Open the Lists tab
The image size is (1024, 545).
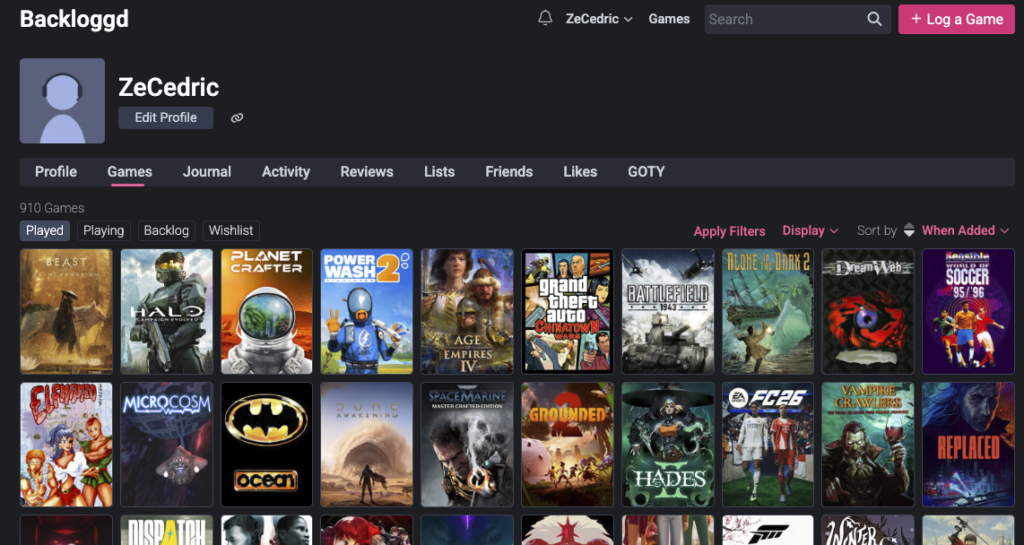440,172
